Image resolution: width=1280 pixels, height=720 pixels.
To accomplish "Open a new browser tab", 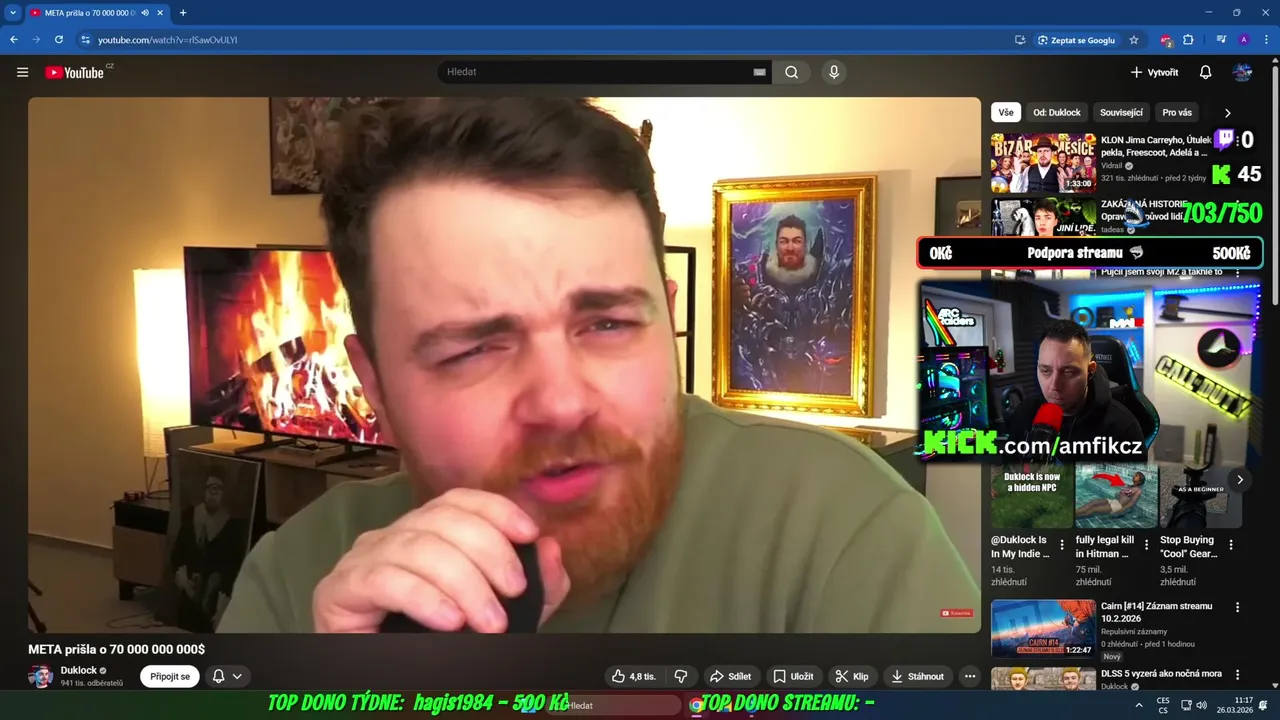I will 183,13.
